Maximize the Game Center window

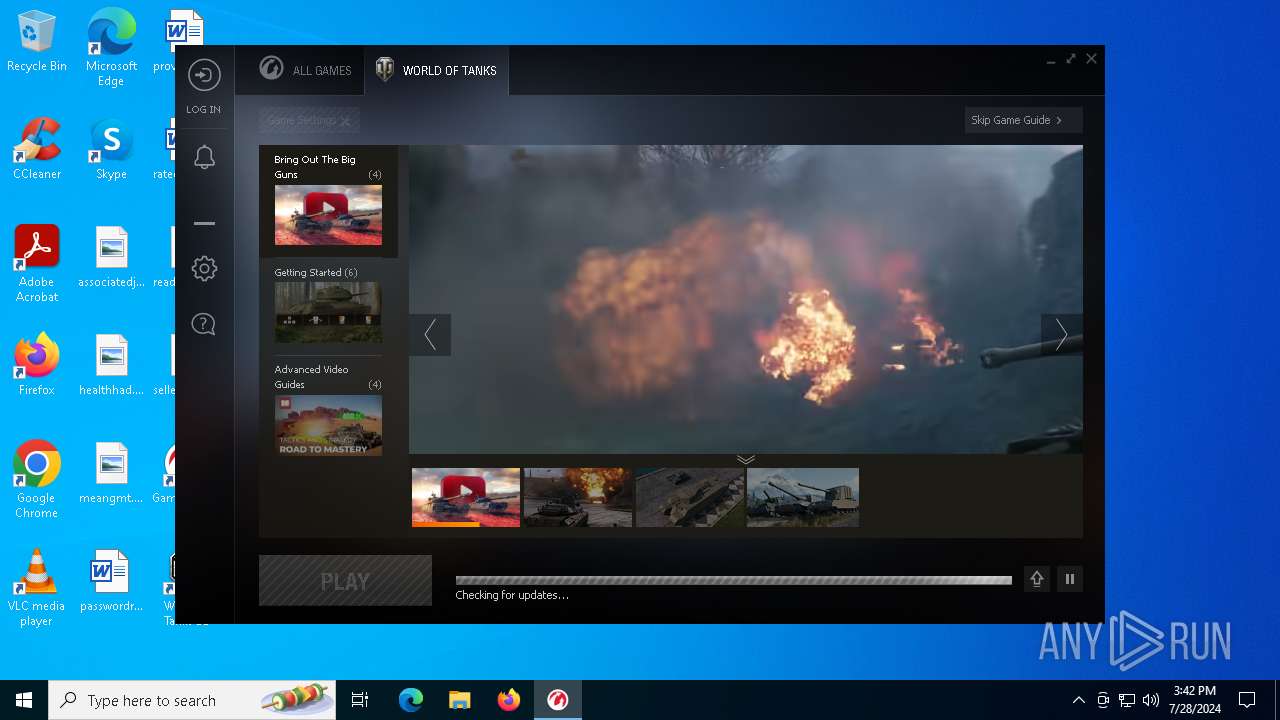1071,59
